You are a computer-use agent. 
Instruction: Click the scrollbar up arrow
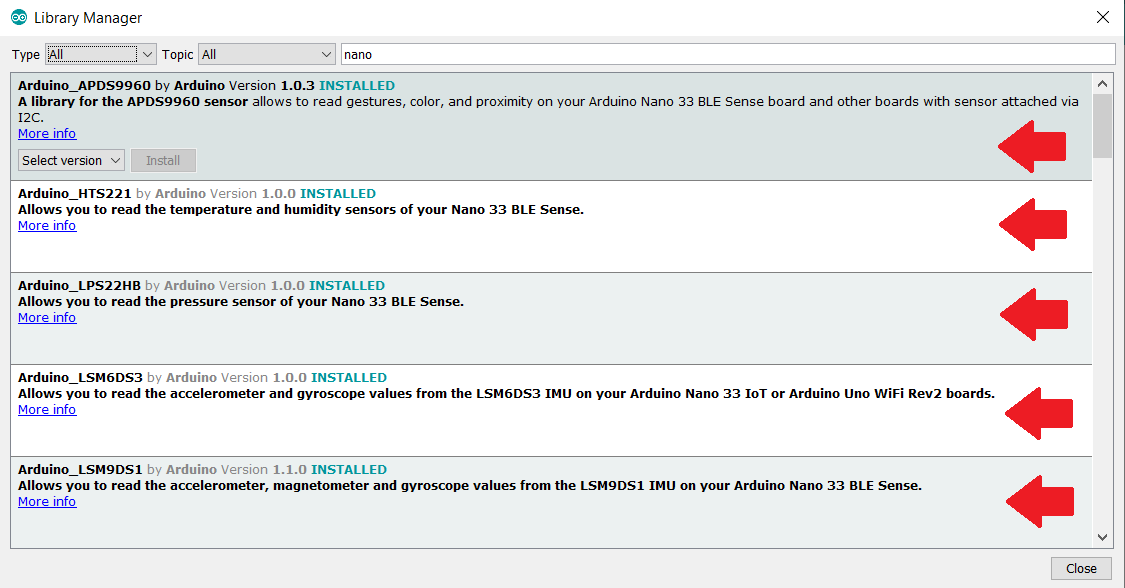[1102, 84]
